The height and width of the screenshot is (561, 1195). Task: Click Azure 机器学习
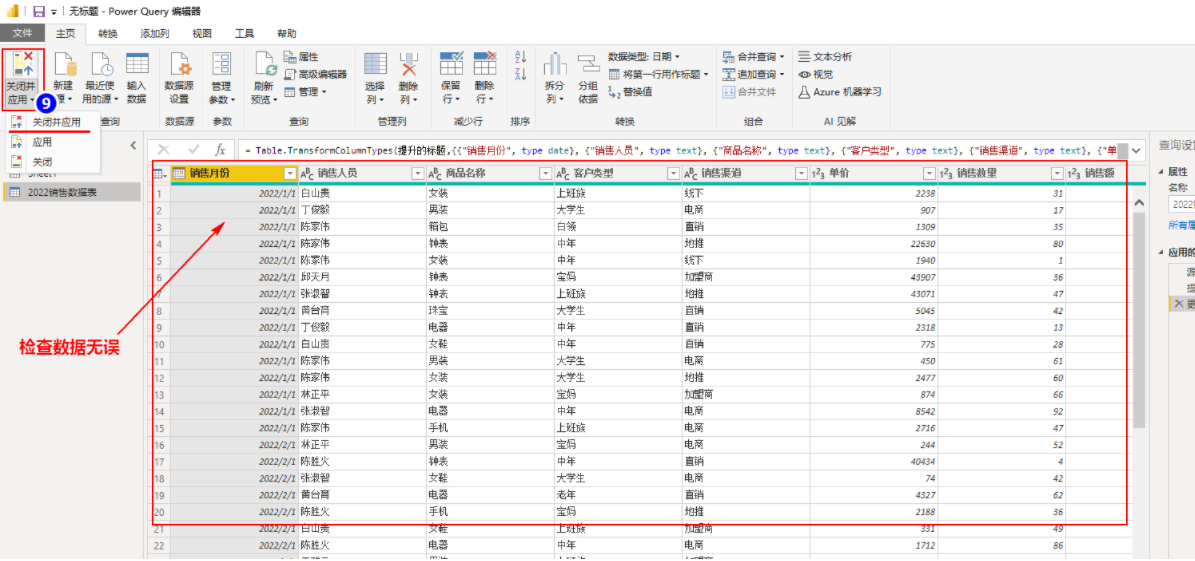tap(840, 91)
